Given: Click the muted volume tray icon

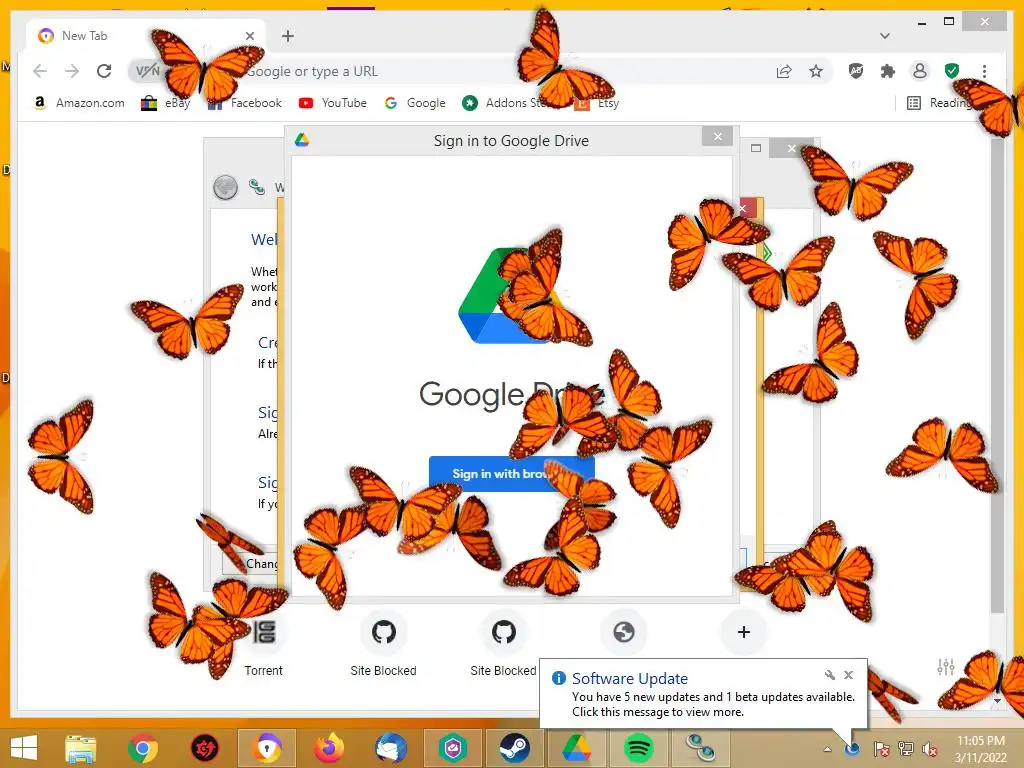Looking at the screenshot, I should [x=929, y=749].
